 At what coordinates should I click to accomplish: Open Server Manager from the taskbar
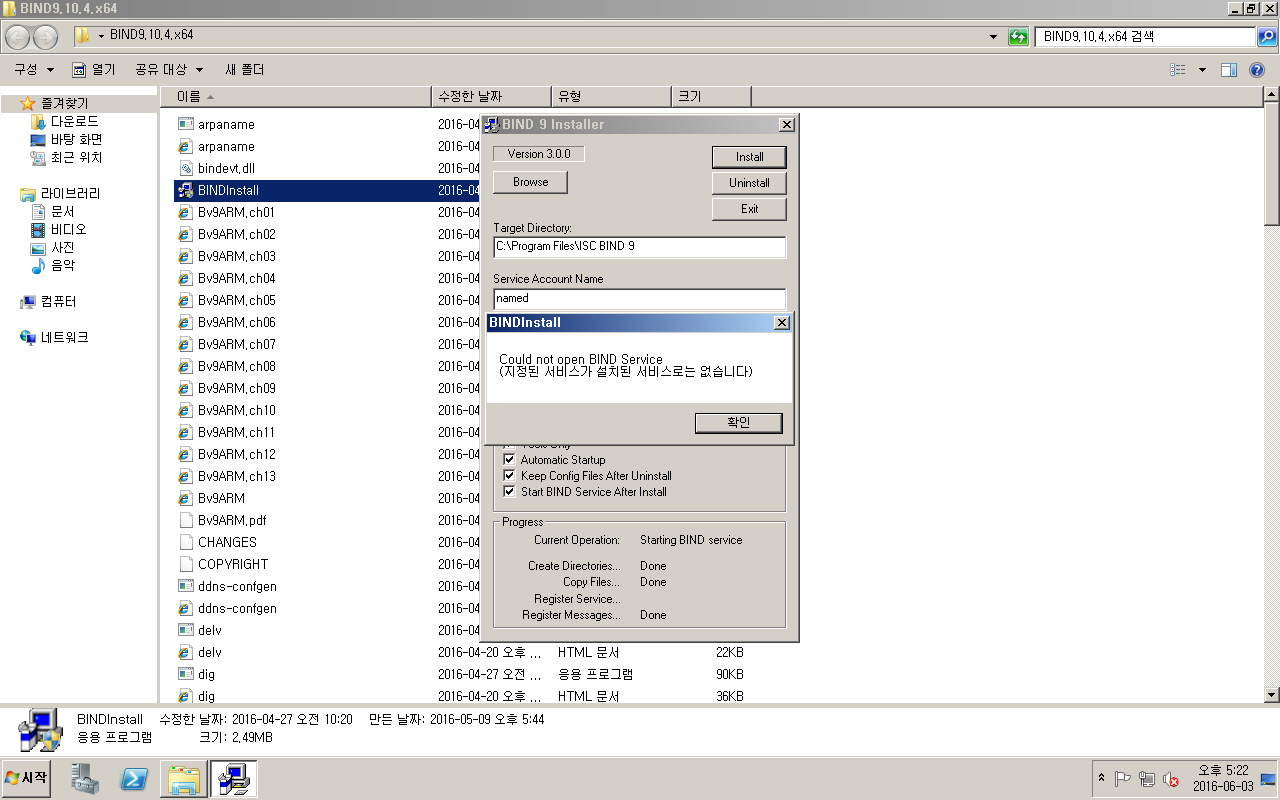(85, 778)
